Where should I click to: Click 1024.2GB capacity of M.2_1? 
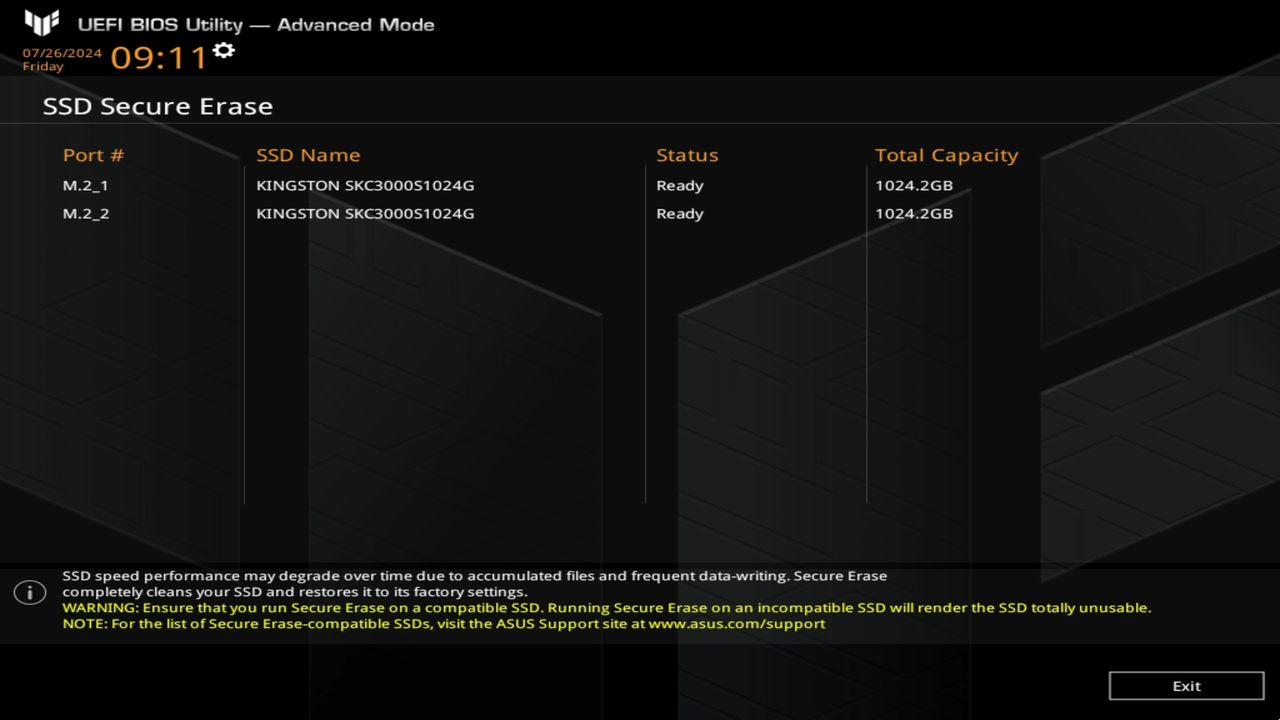point(914,186)
